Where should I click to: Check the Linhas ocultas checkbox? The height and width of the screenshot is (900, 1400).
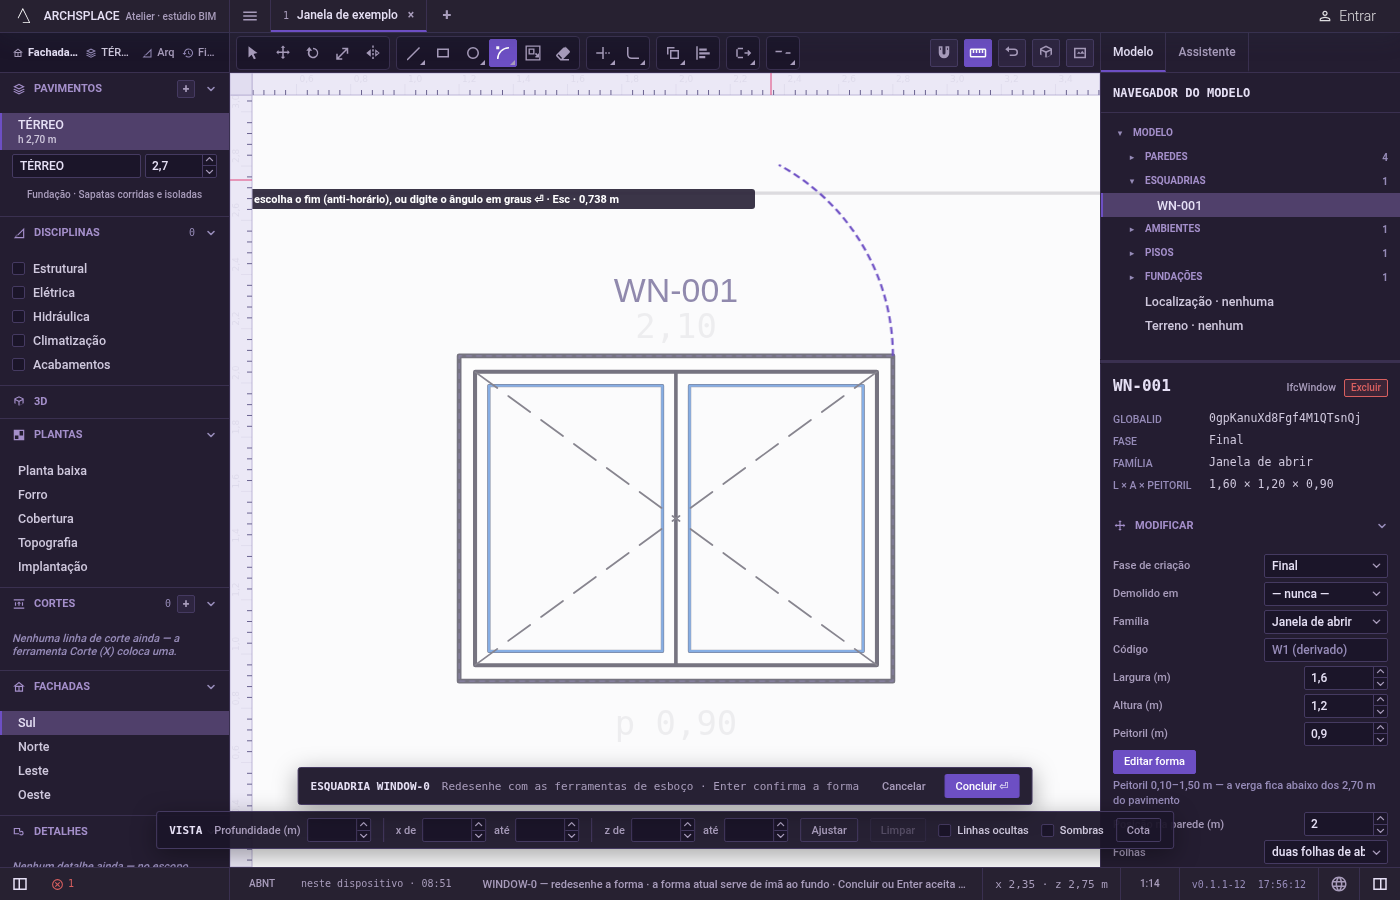coord(944,830)
